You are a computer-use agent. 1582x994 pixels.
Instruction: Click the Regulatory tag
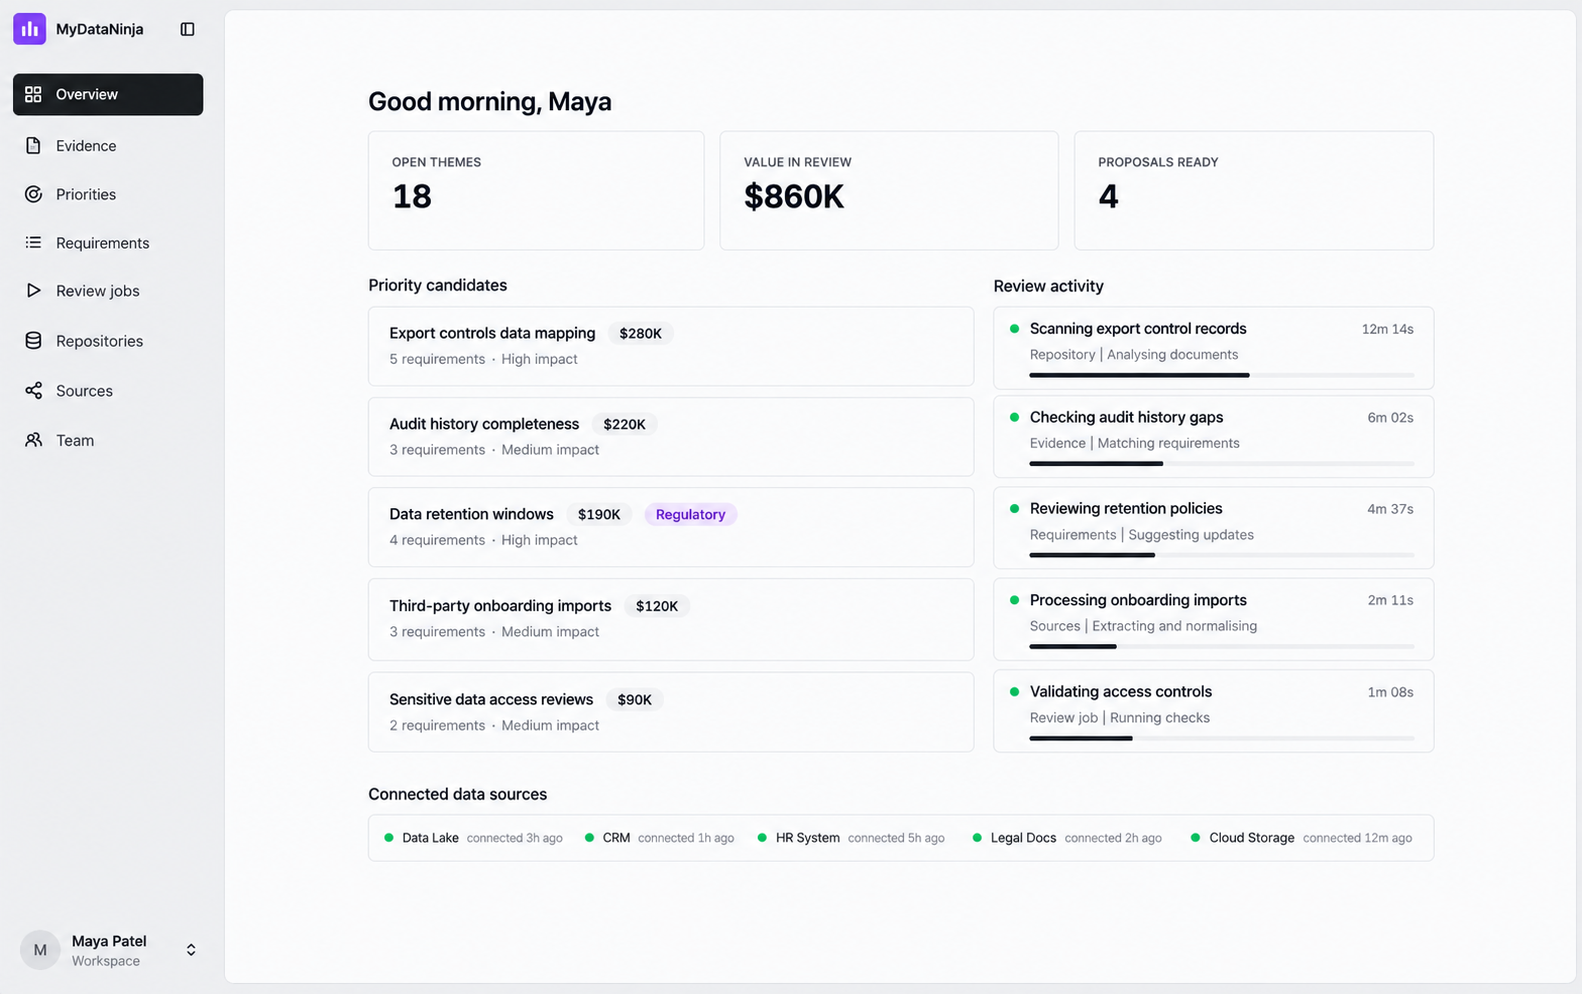690,514
